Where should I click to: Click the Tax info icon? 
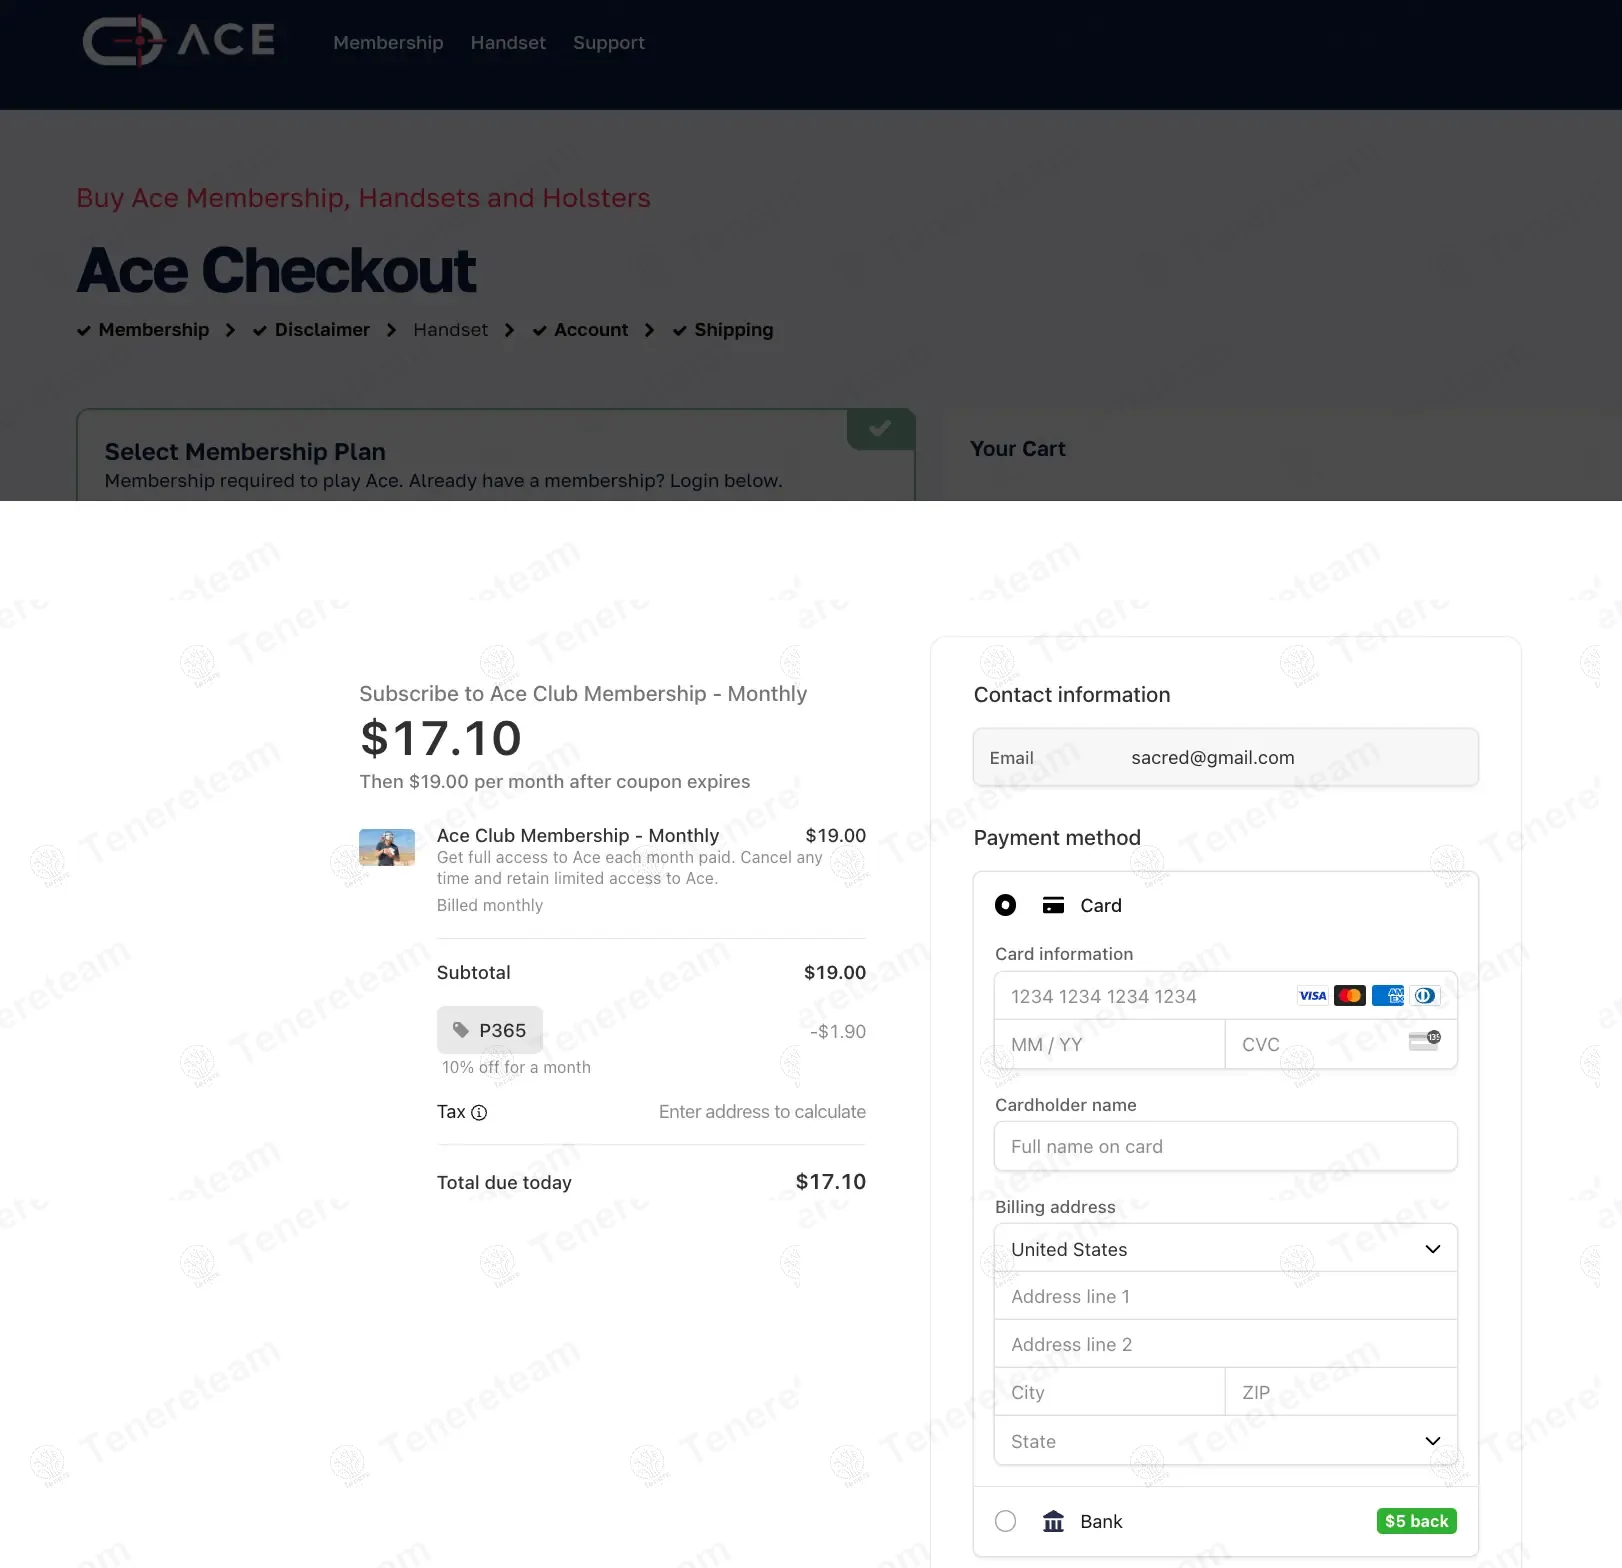coord(479,1113)
